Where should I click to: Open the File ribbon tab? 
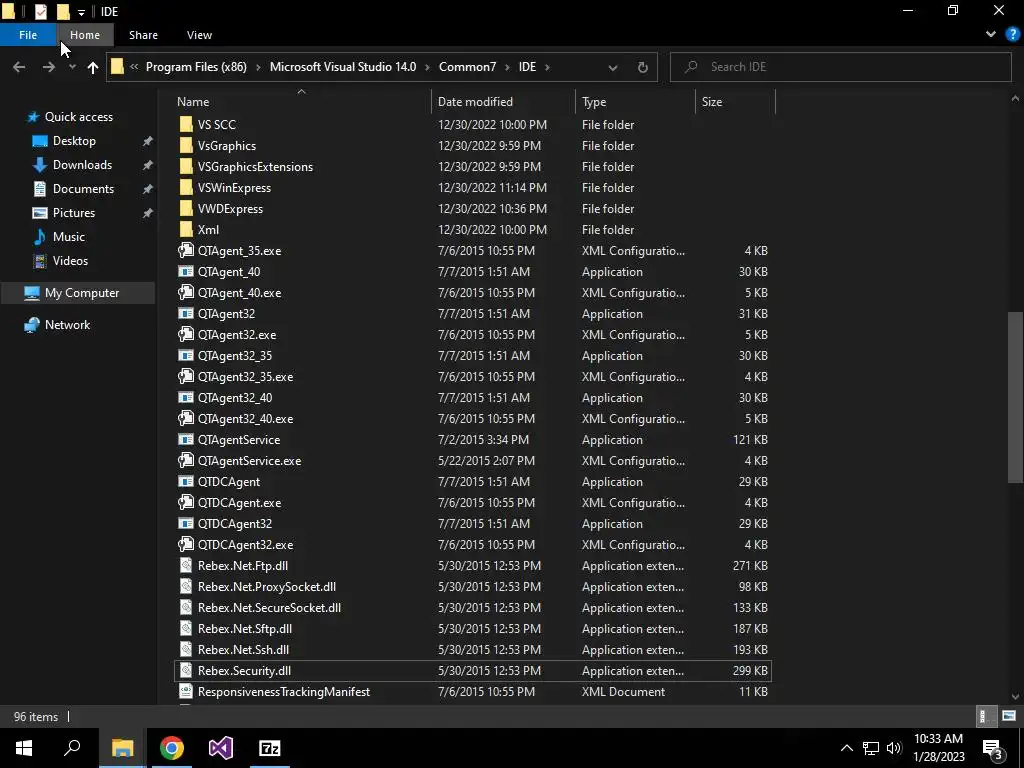(x=28, y=35)
